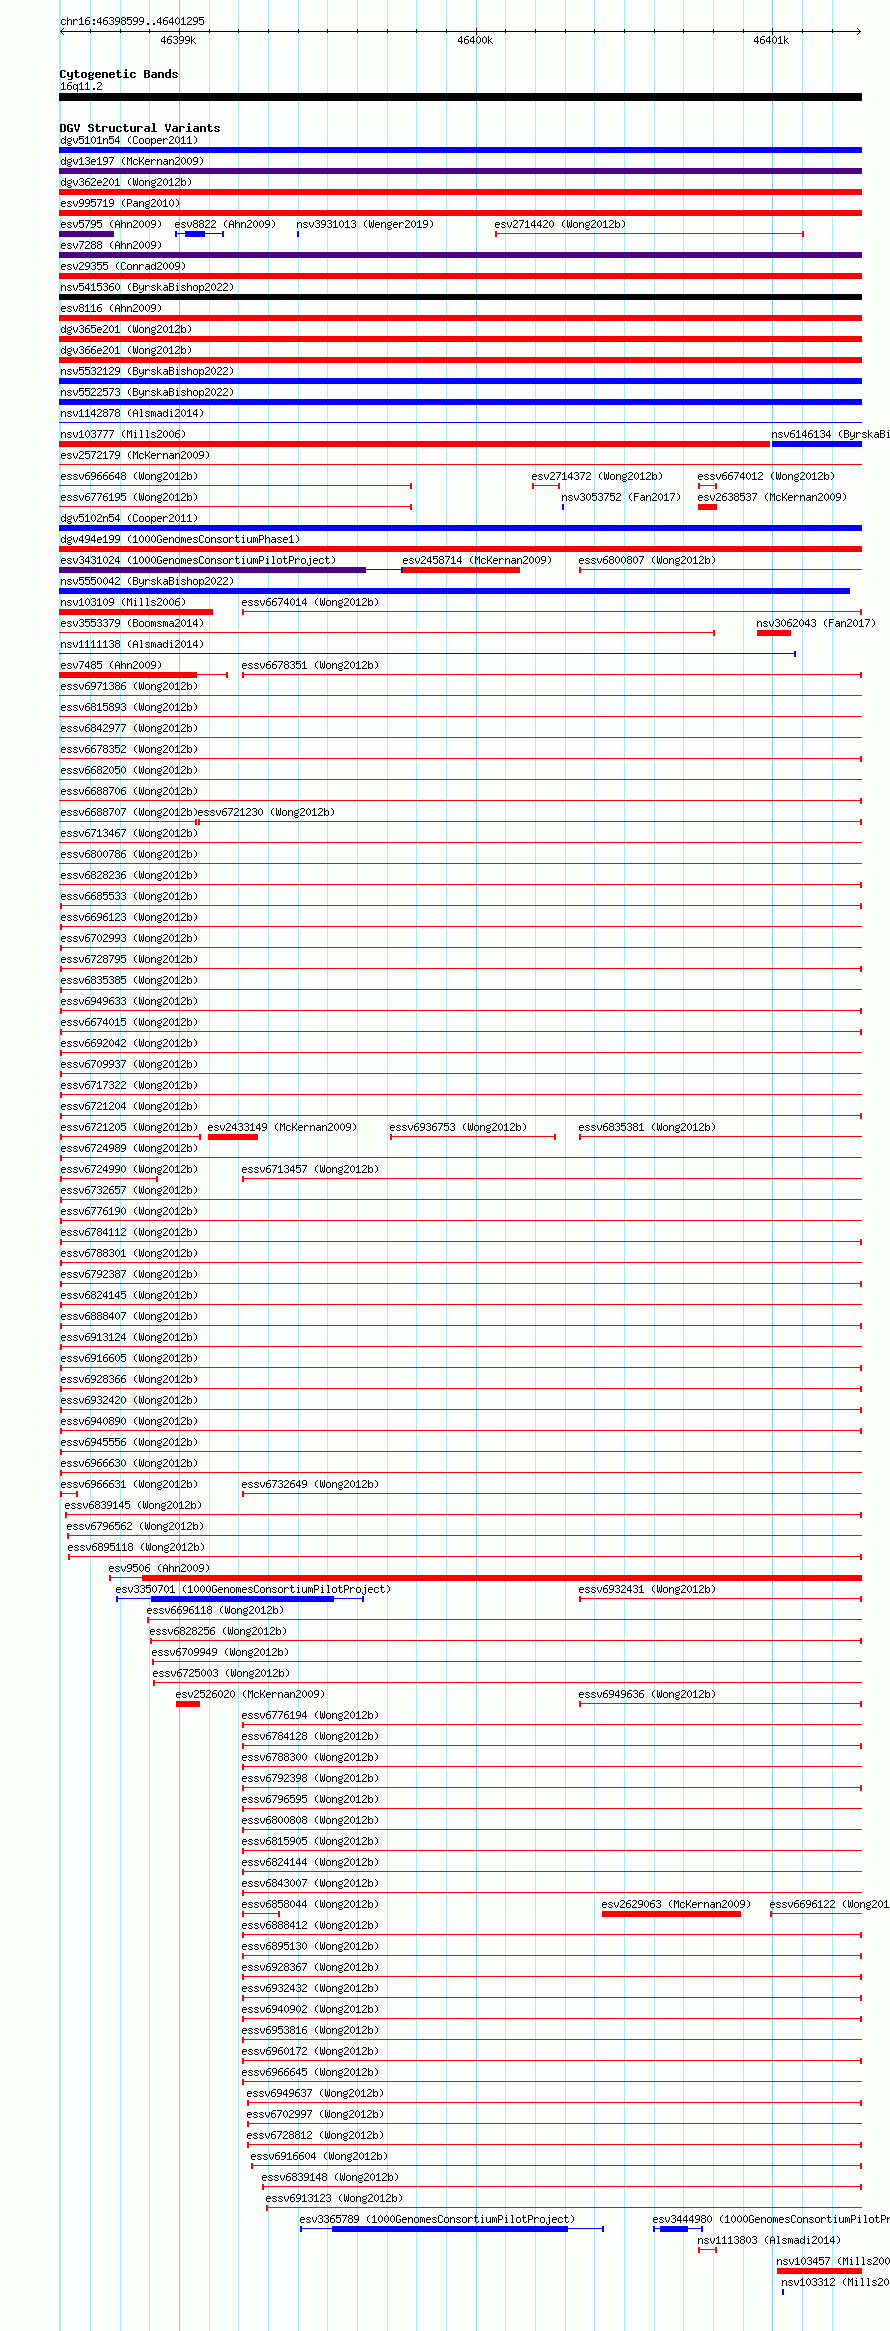
Task: Click the 46400k ruler tick label
Action: 475,40
